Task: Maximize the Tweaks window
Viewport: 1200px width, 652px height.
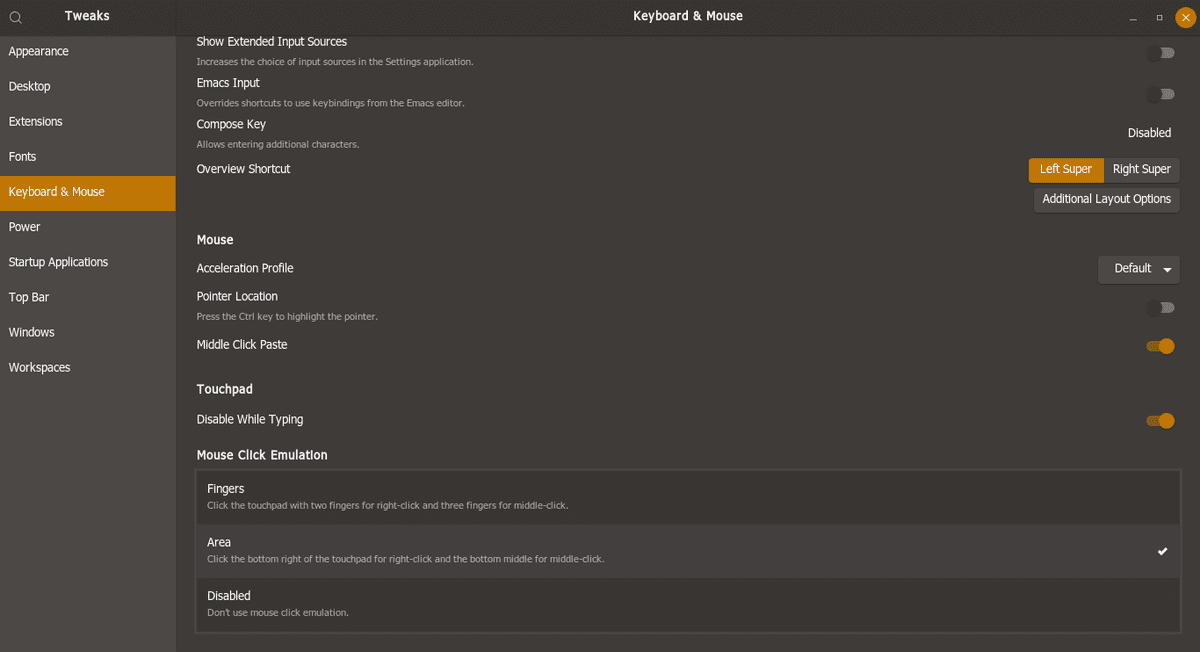Action: pyautogui.click(x=1159, y=17)
